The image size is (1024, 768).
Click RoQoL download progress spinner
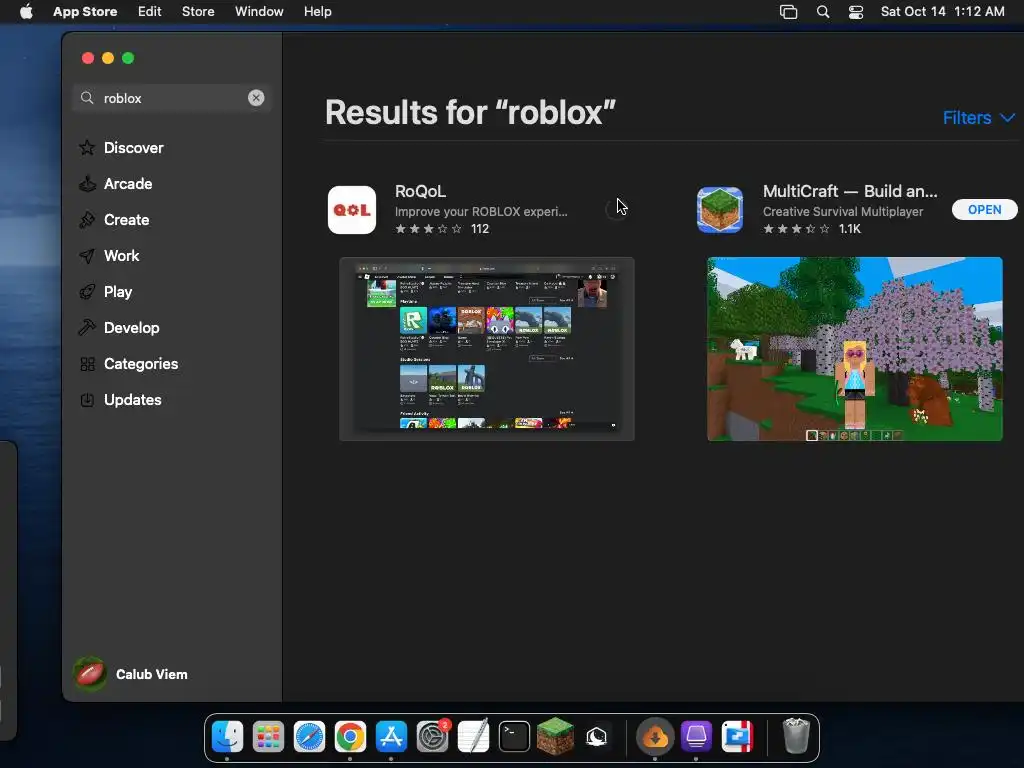[x=615, y=210]
